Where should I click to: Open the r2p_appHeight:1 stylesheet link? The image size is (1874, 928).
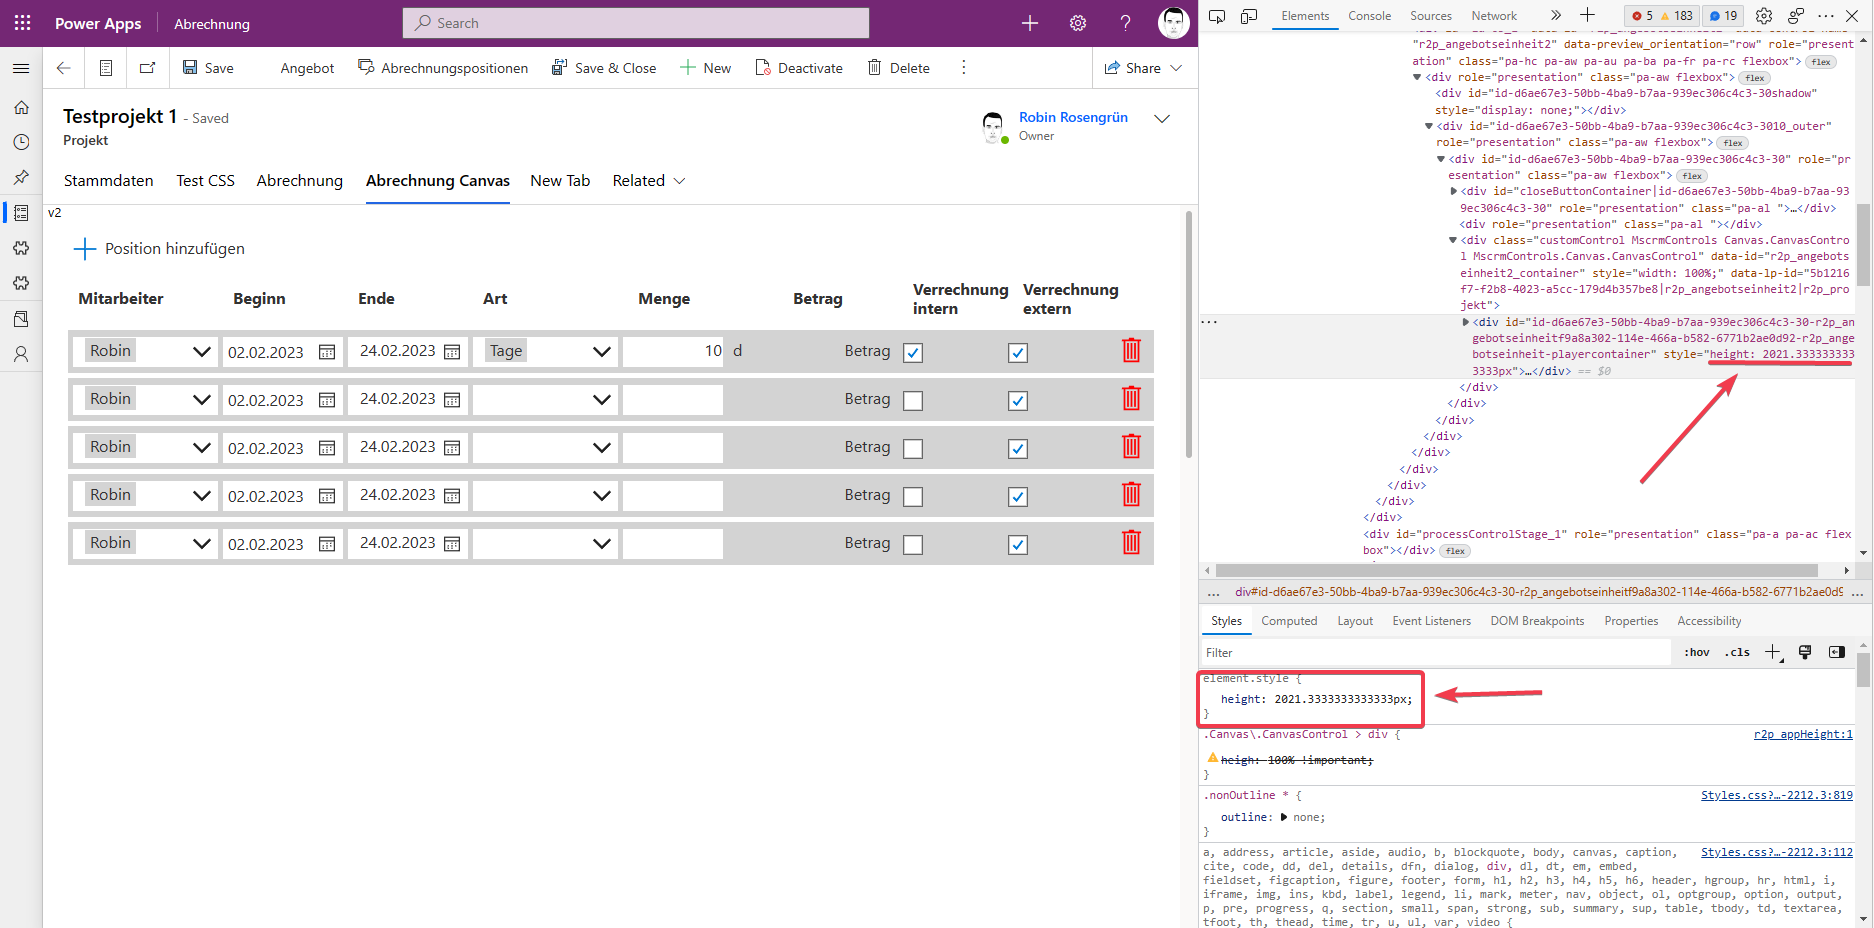pos(1803,734)
